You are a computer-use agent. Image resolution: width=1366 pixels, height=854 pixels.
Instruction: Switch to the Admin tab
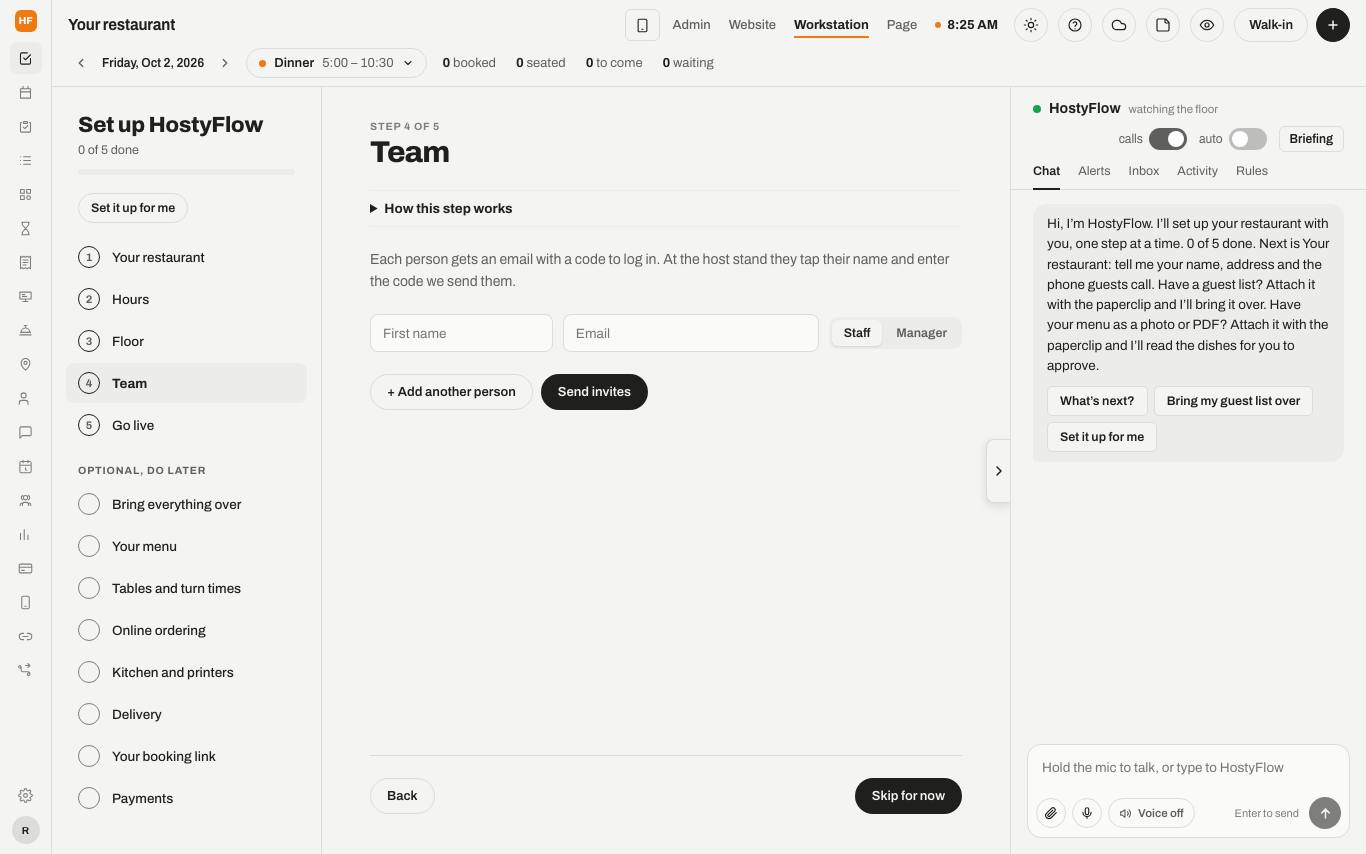[691, 25]
